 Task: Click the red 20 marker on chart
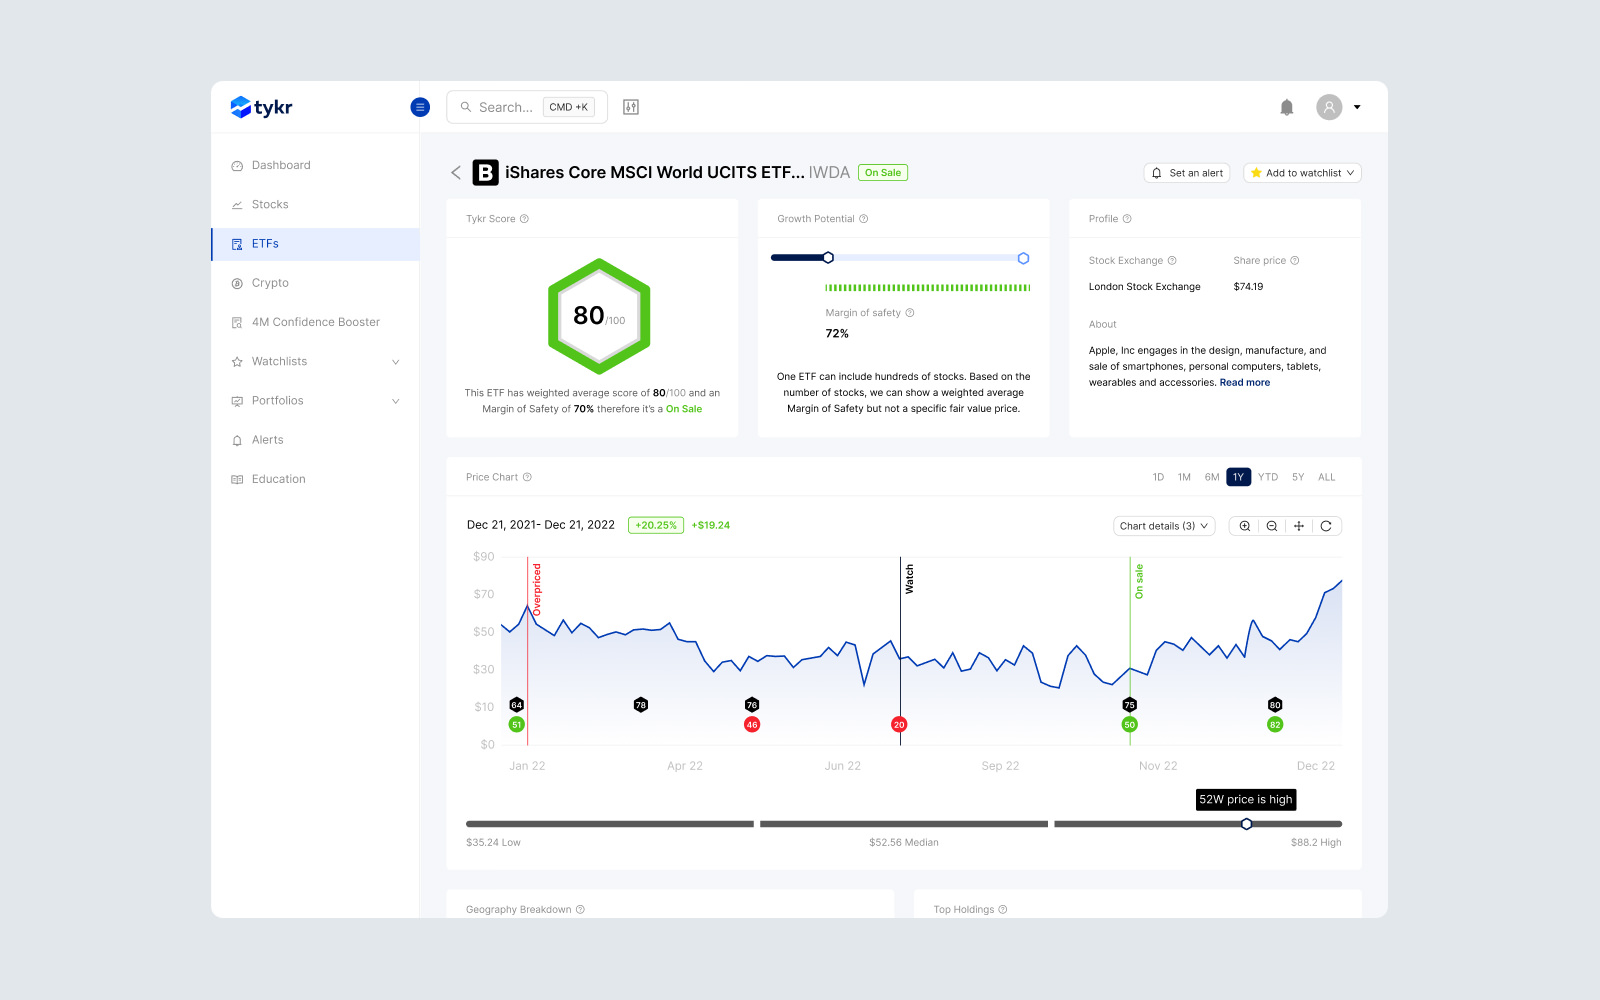[899, 725]
